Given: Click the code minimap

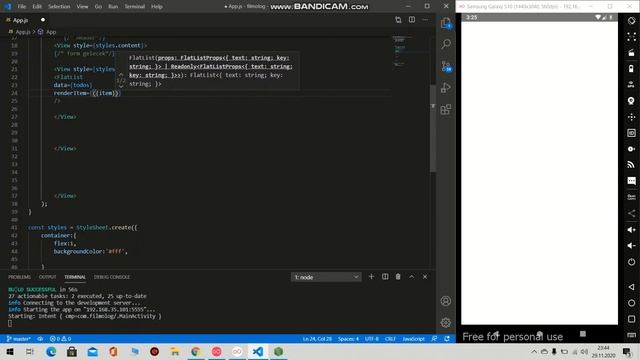Looking at the screenshot, I should [x=410, y=51].
